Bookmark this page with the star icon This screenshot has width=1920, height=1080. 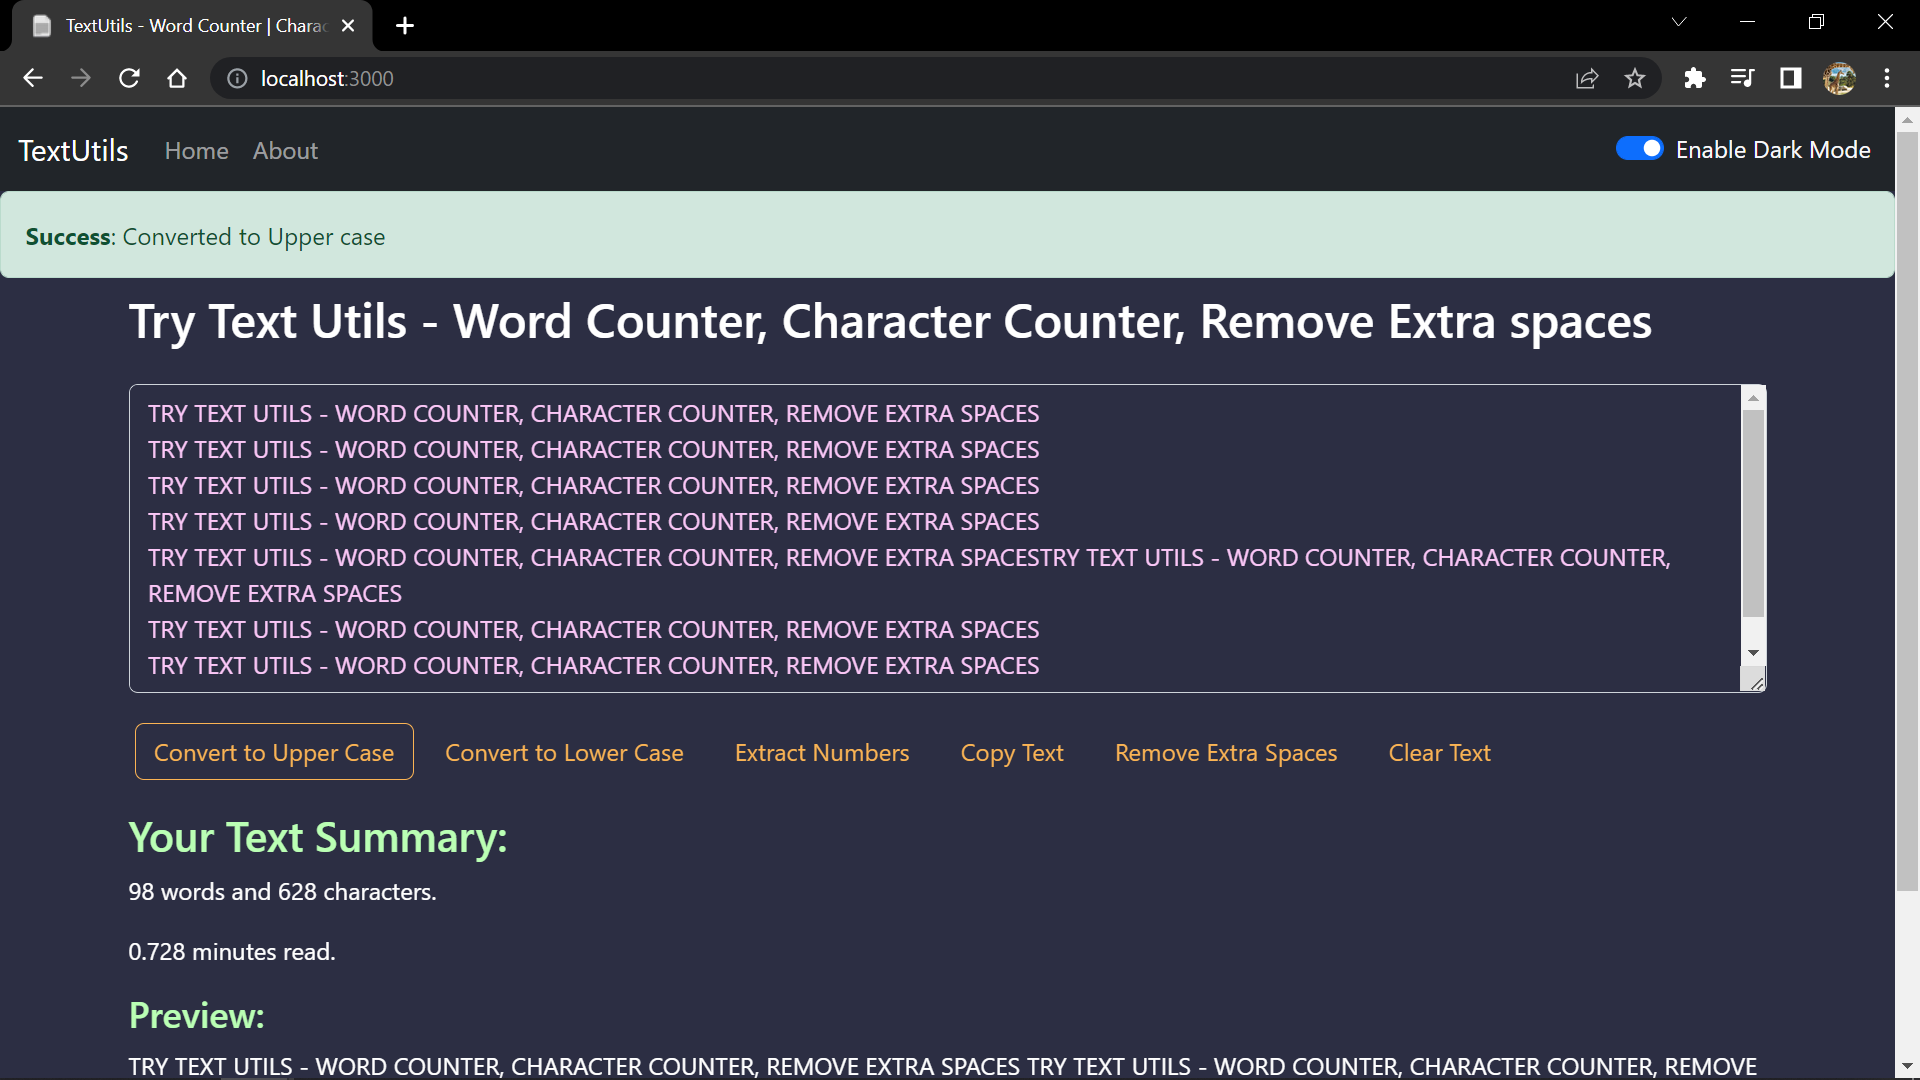pos(1636,78)
